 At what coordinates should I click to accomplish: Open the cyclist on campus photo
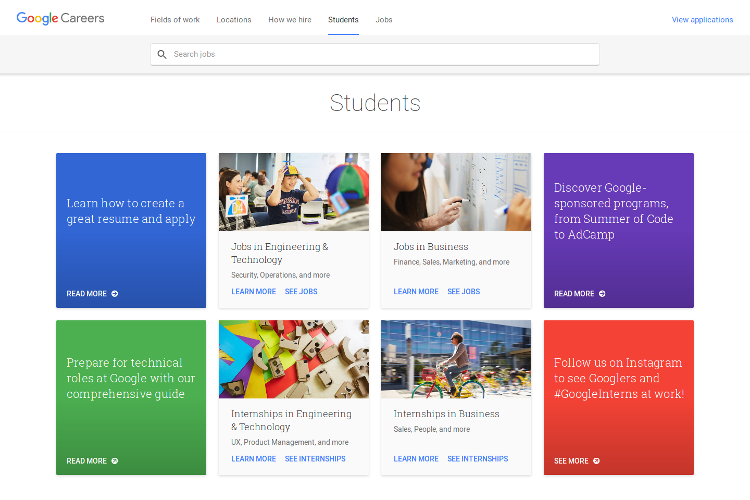(x=456, y=359)
